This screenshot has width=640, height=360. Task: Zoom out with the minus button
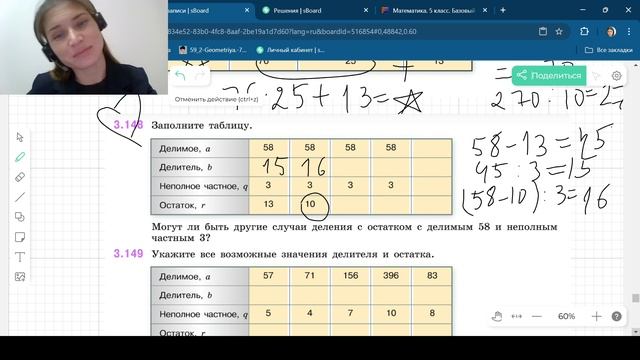(x=537, y=316)
